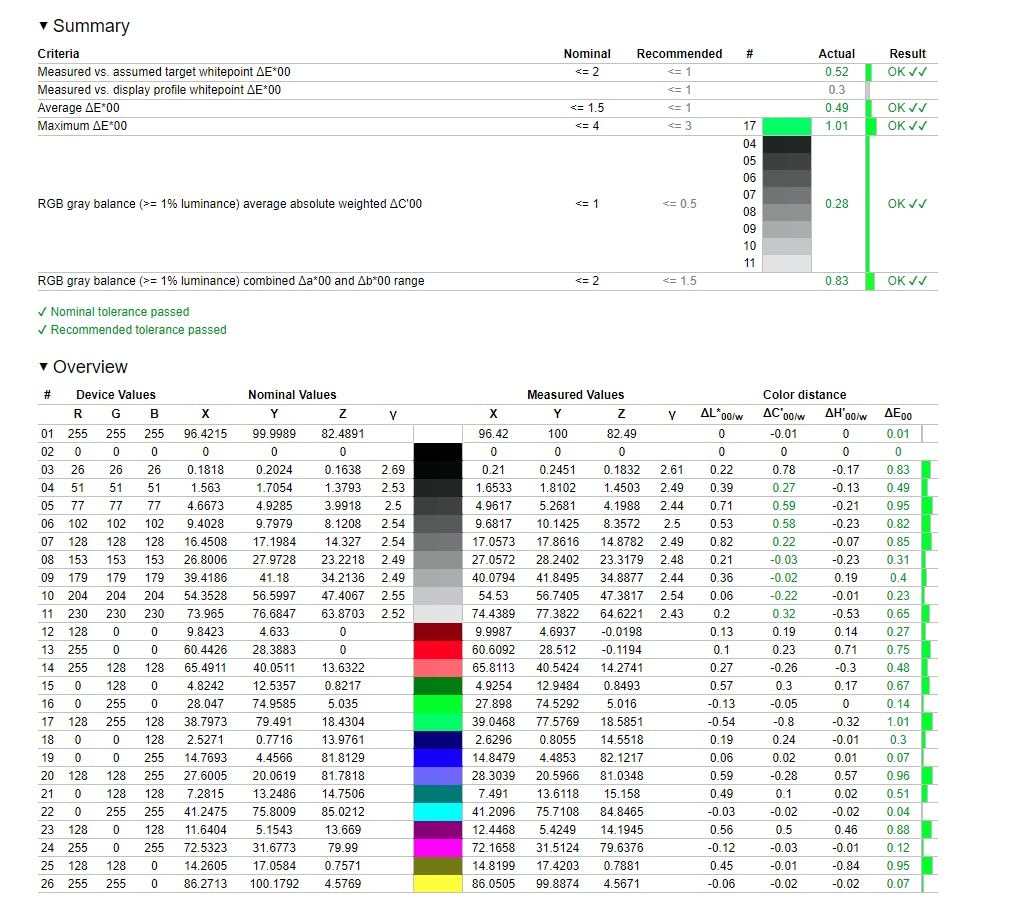Click 'average absolute weighted ΔC'00' row
1015x903 pixels.
(487, 204)
